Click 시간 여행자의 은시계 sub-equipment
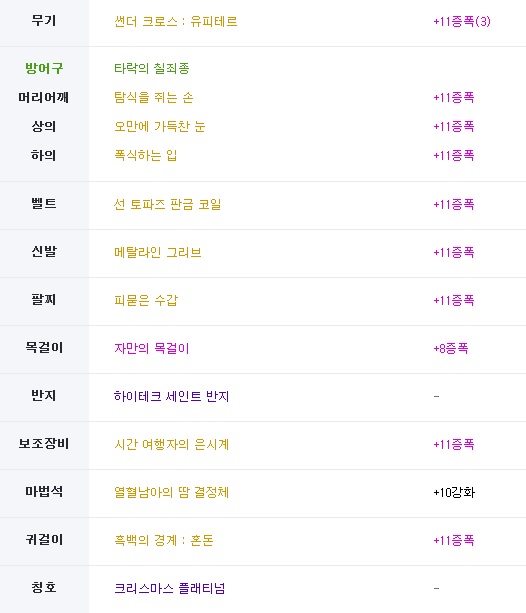 tap(171, 444)
